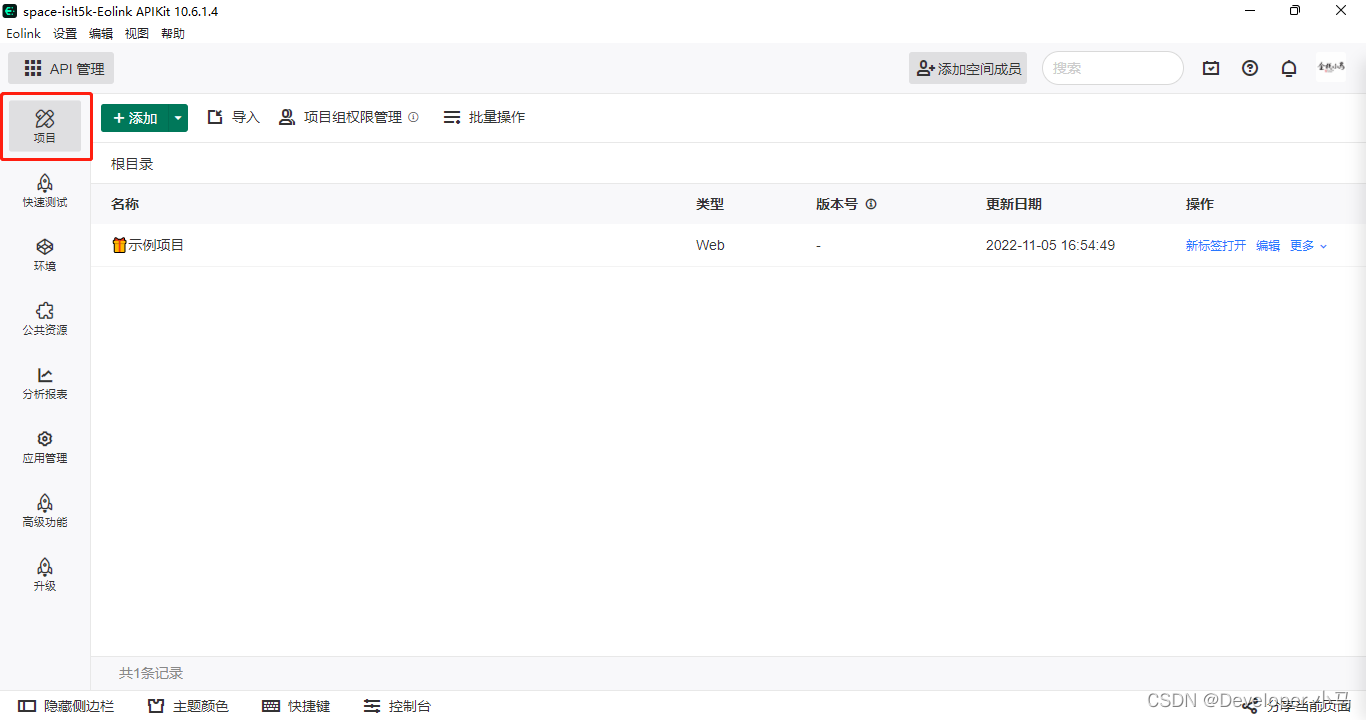Viewport: 1366px width, 720px height.
Task: Click the info icon next to 版本号
Action: tap(871, 204)
